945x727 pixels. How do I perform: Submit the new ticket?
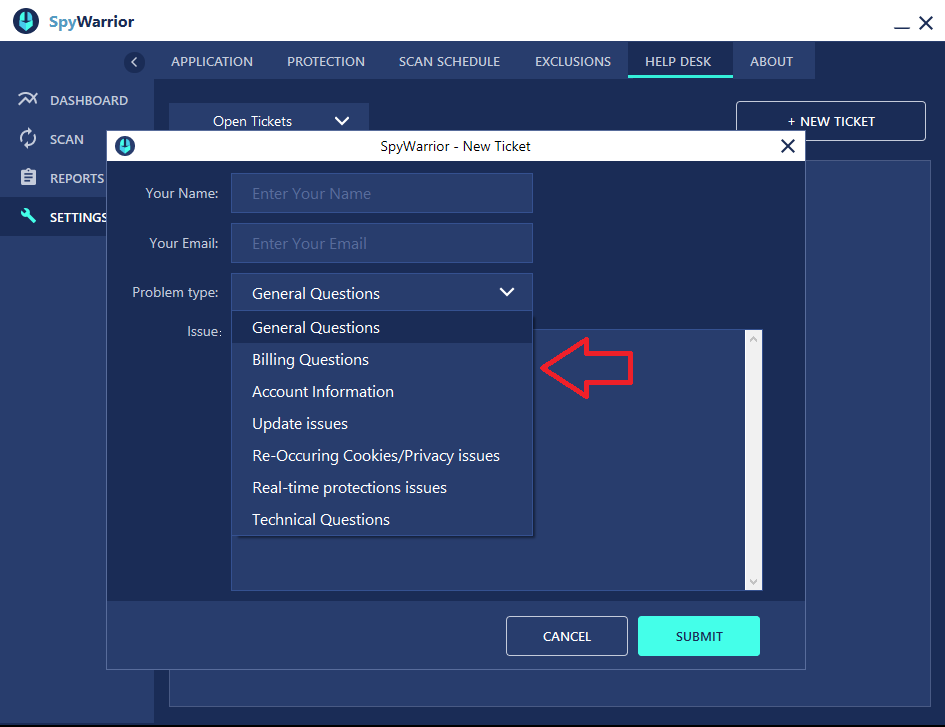(699, 636)
